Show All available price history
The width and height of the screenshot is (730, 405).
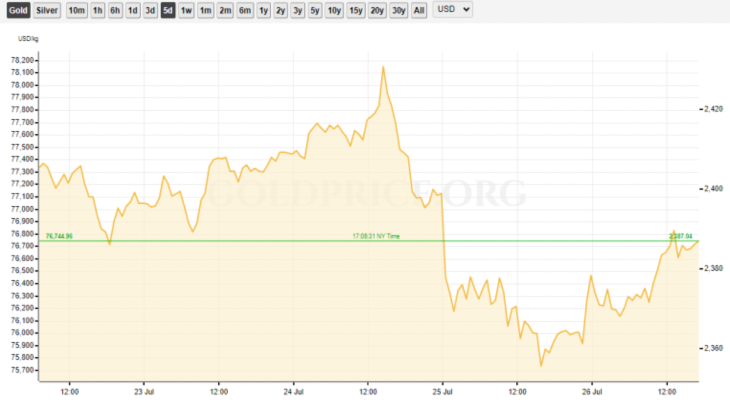point(419,10)
